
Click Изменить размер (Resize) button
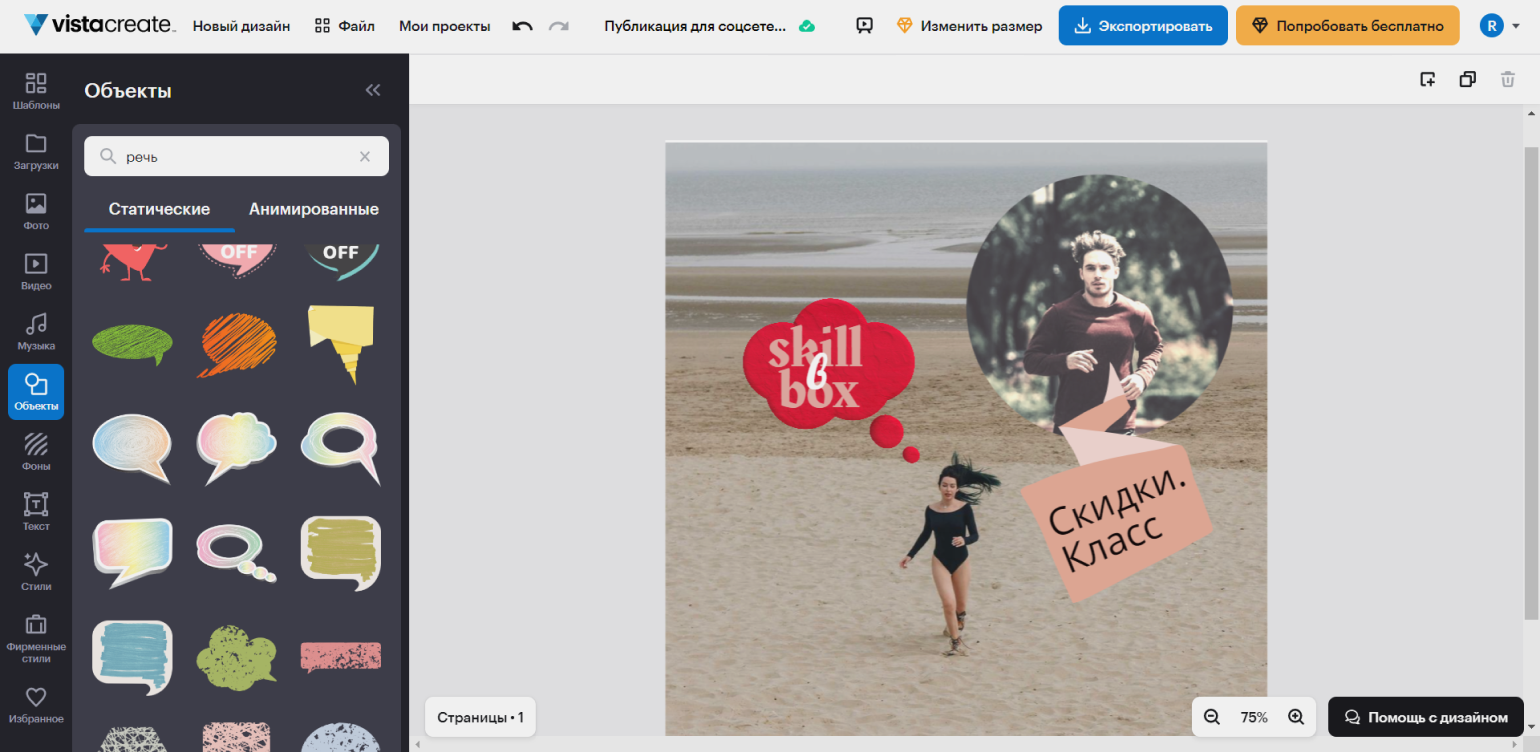(x=969, y=26)
